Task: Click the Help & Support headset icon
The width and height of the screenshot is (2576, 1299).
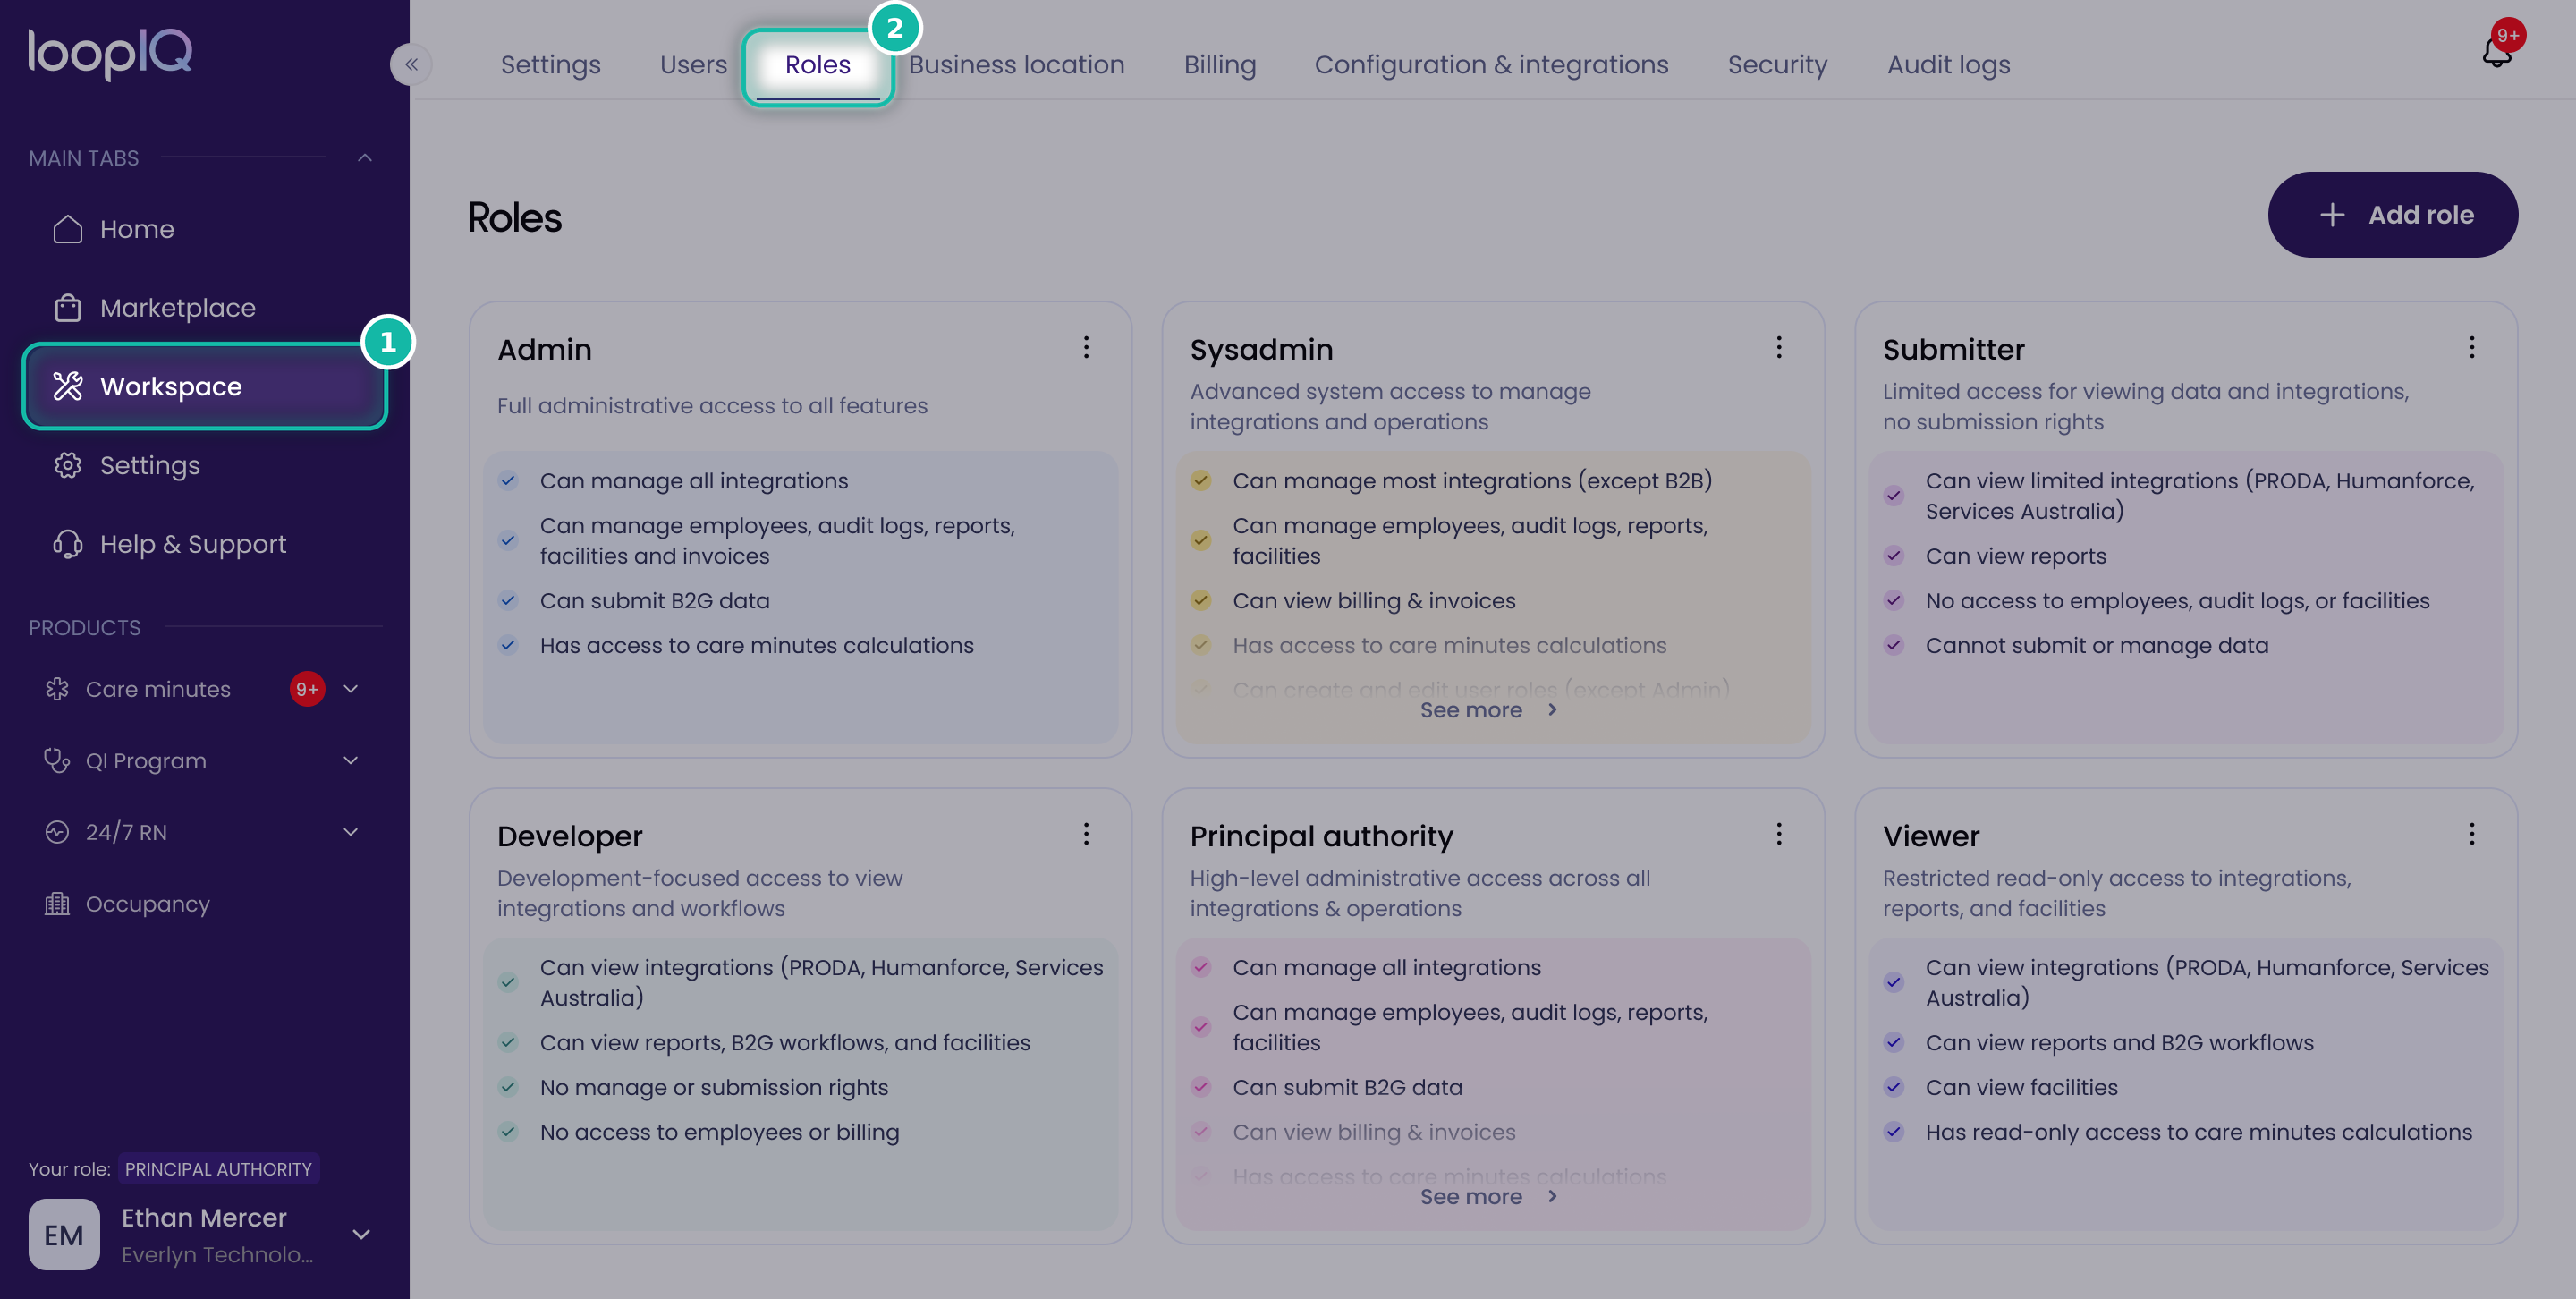Action: [x=67, y=544]
